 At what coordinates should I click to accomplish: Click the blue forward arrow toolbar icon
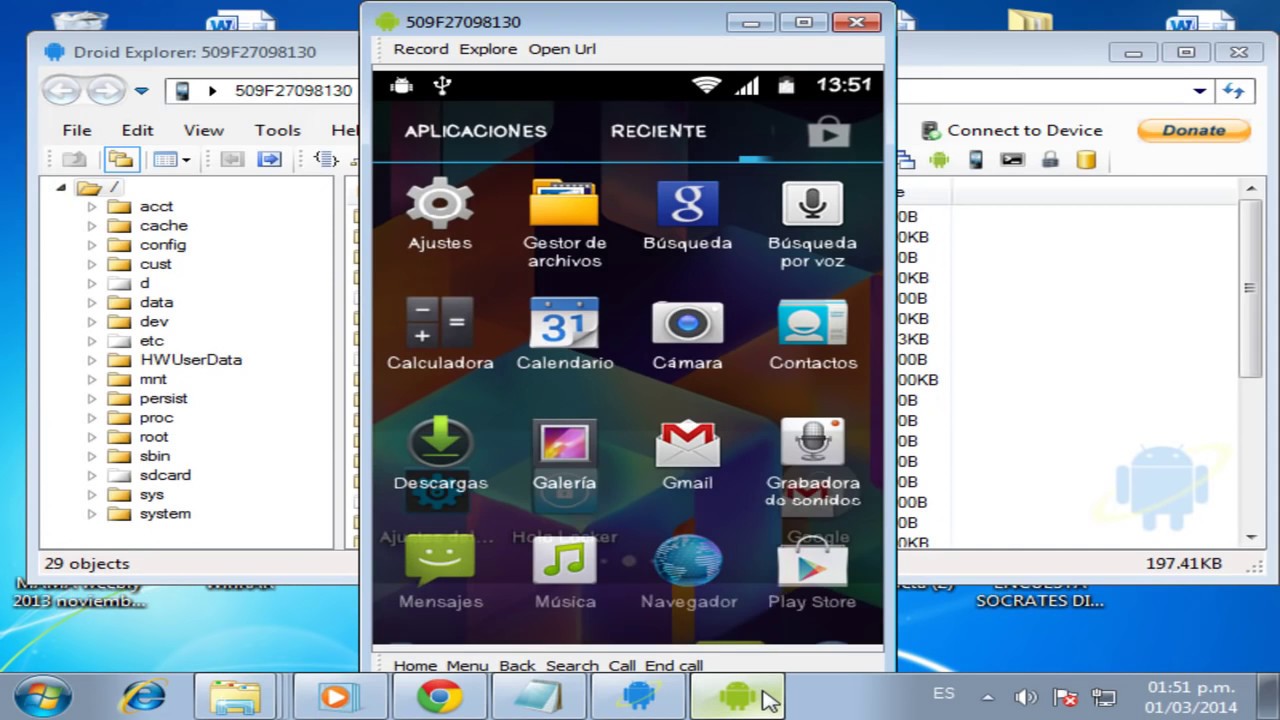point(269,159)
